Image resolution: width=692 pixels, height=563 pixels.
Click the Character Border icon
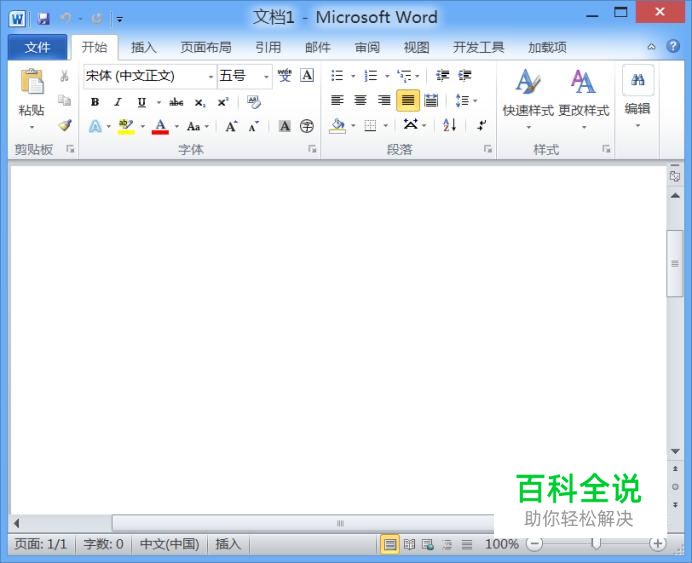307,75
